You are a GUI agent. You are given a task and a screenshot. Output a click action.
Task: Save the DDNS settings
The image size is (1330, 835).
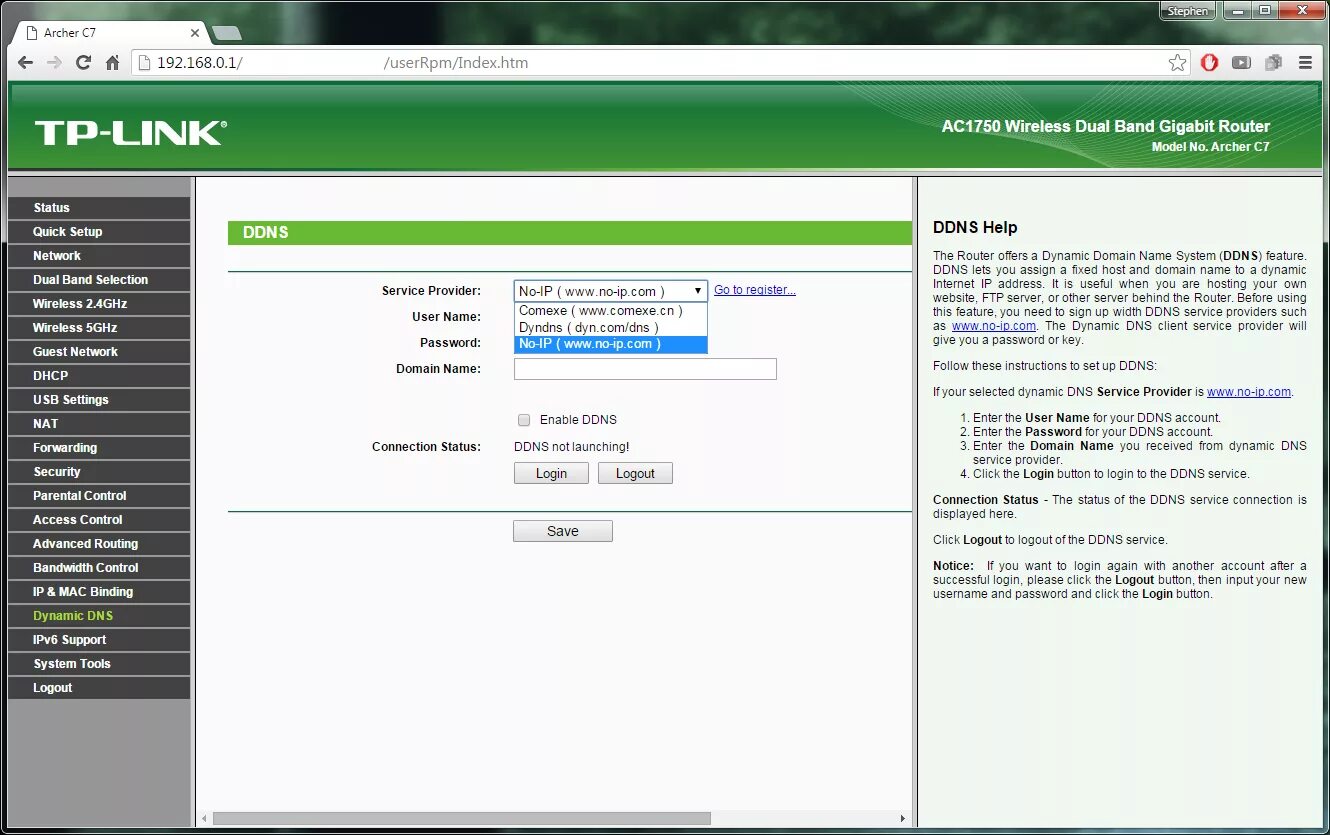tap(563, 531)
